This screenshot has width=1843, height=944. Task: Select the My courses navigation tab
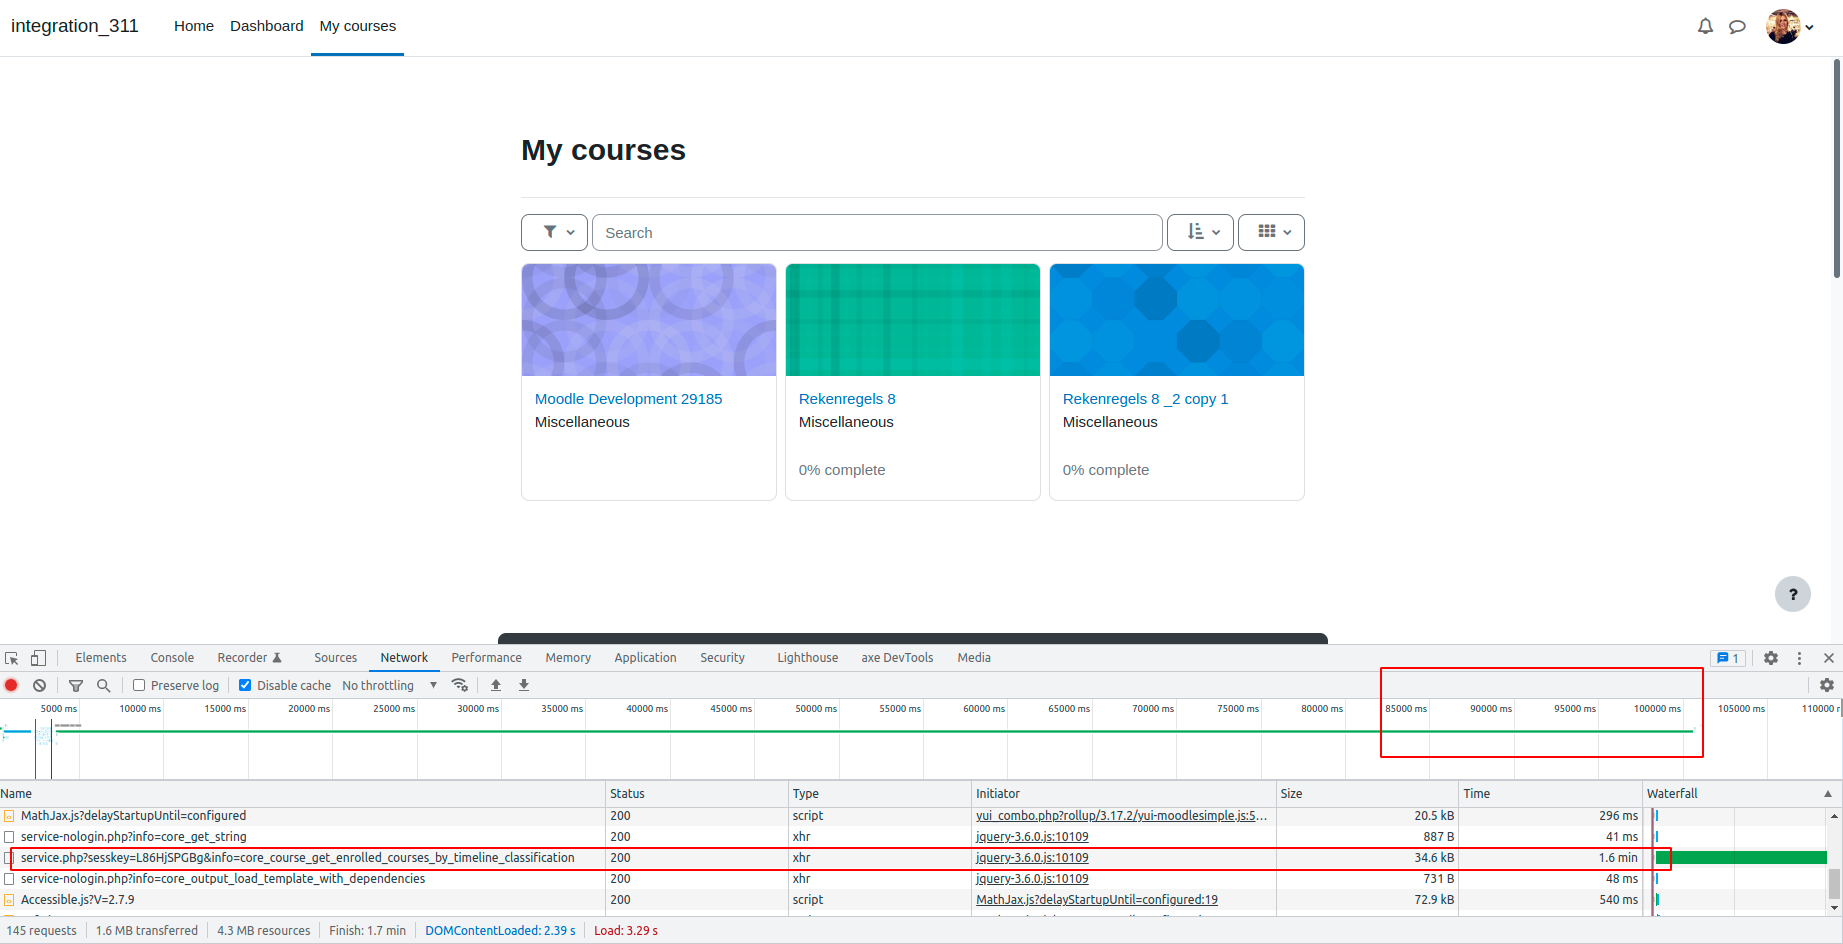coord(358,26)
